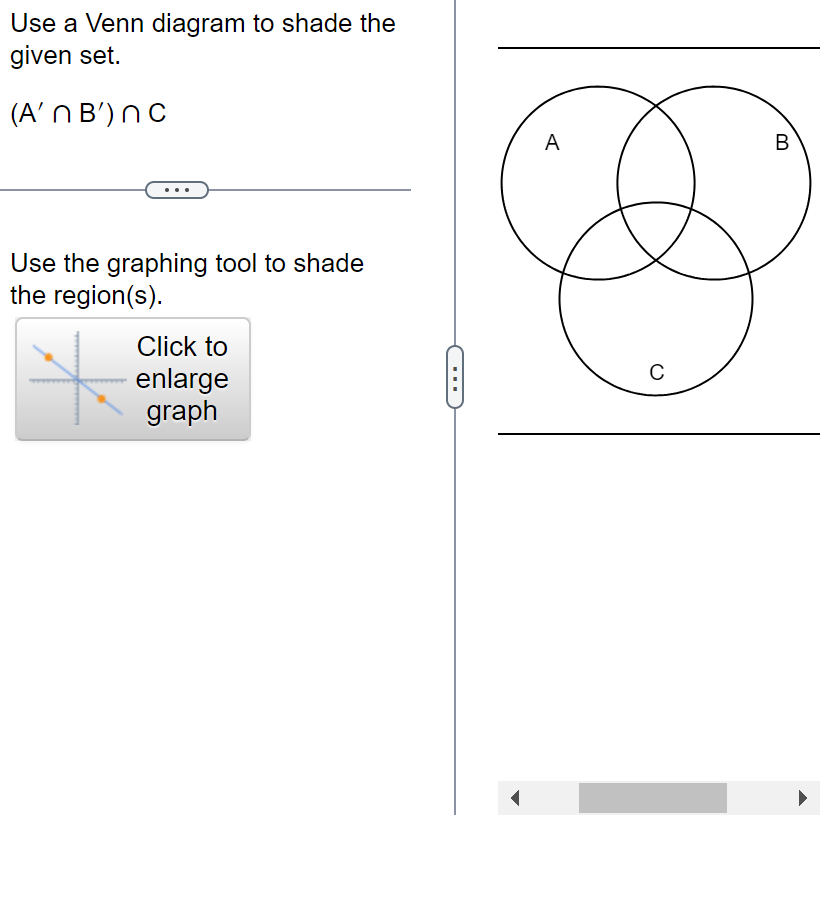
Task: Click the instruction text about the graphing tool
Action: pos(186,279)
